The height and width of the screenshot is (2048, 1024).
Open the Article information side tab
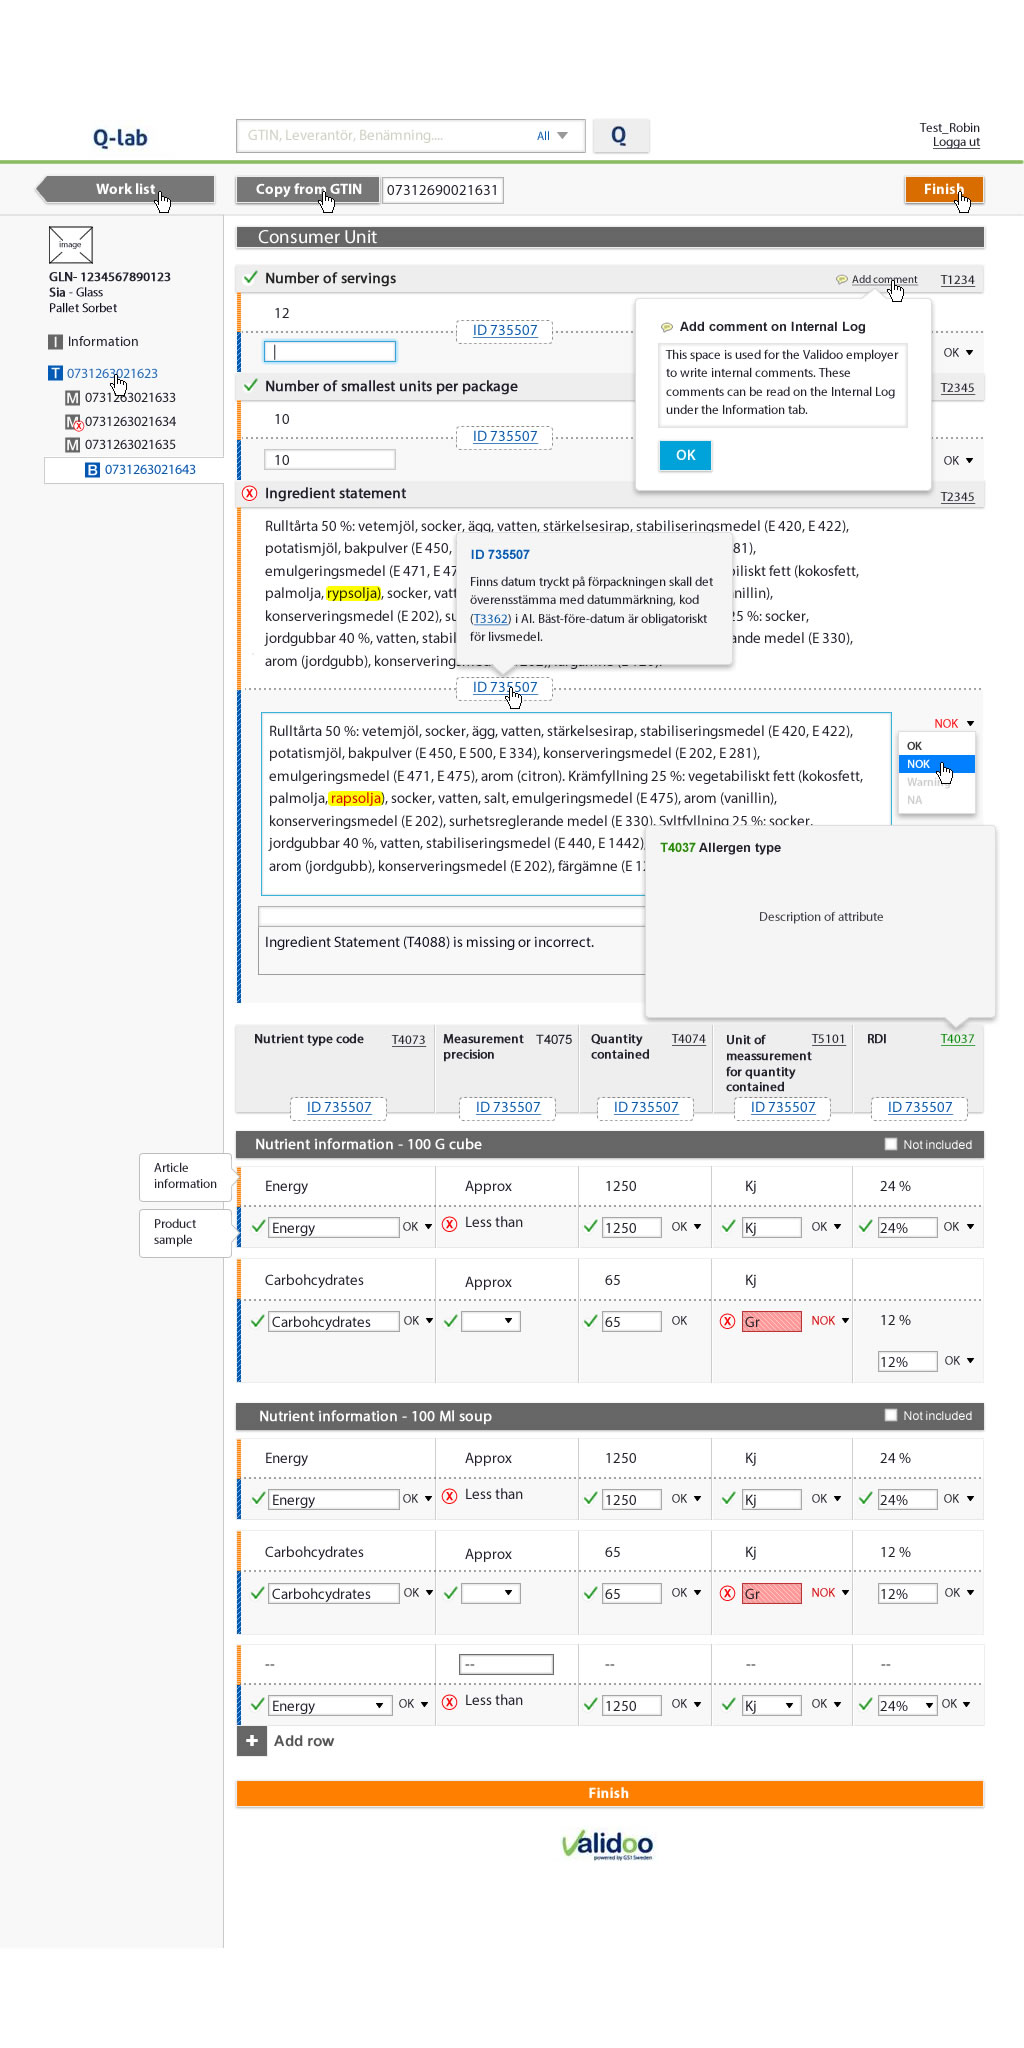[185, 1176]
